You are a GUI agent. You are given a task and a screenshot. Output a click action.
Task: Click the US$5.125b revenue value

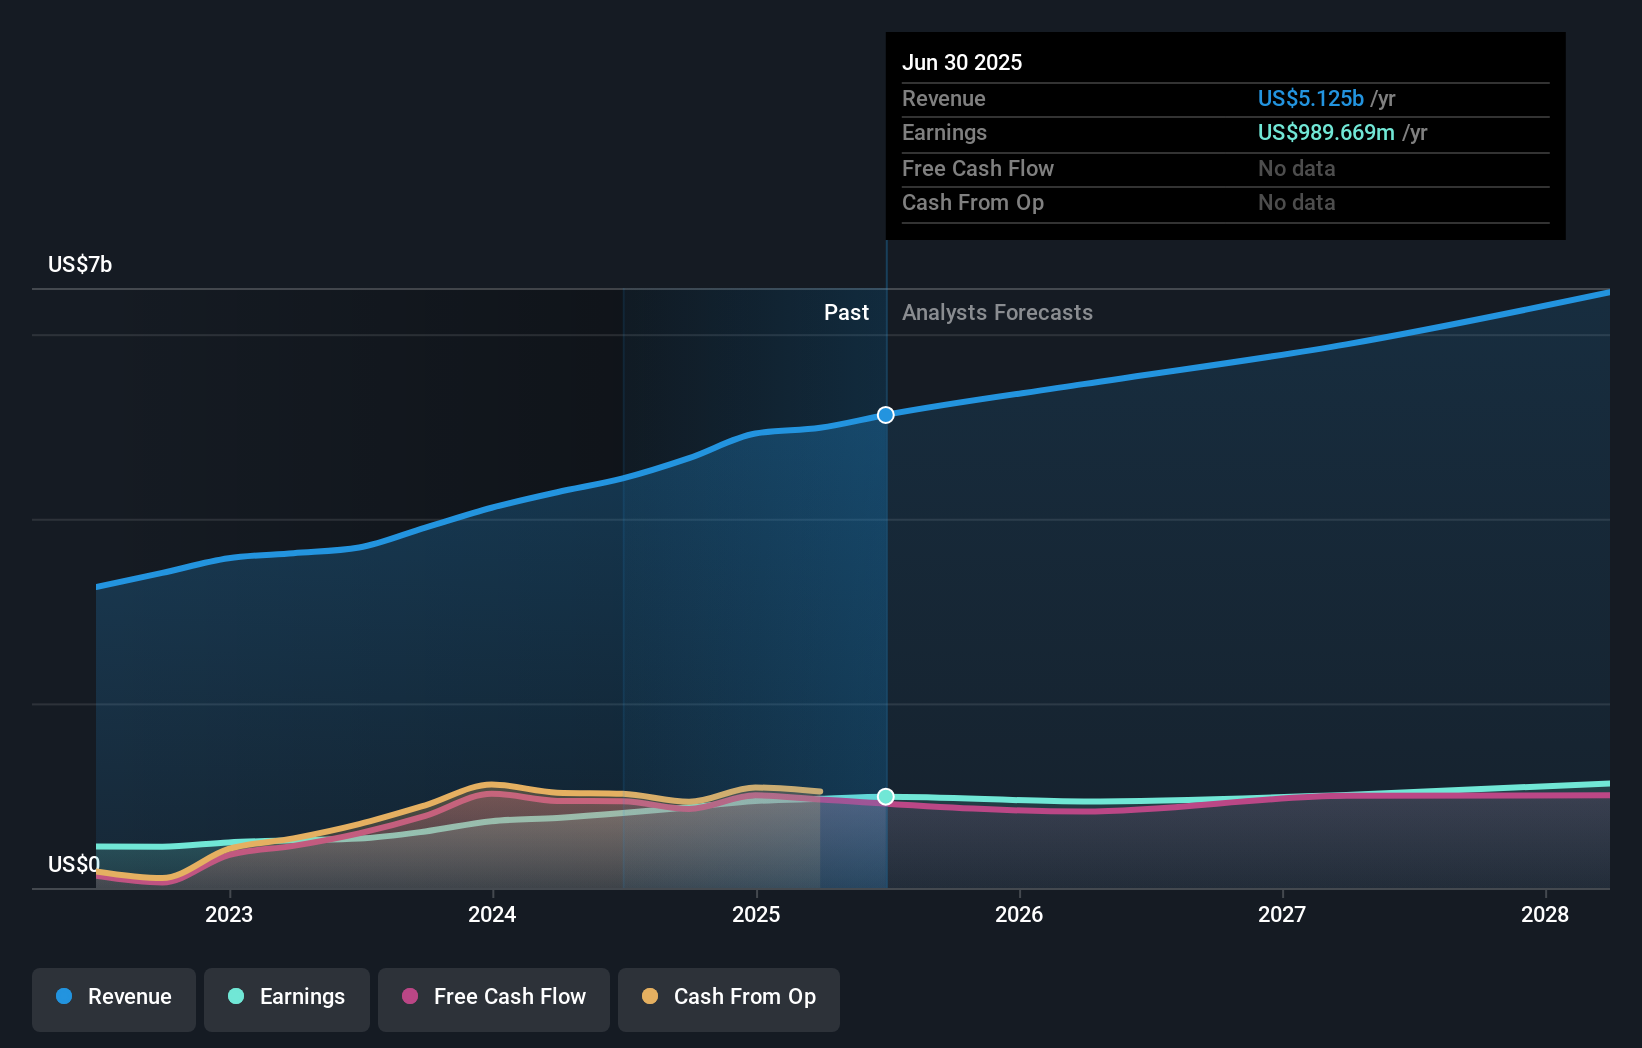click(1311, 98)
